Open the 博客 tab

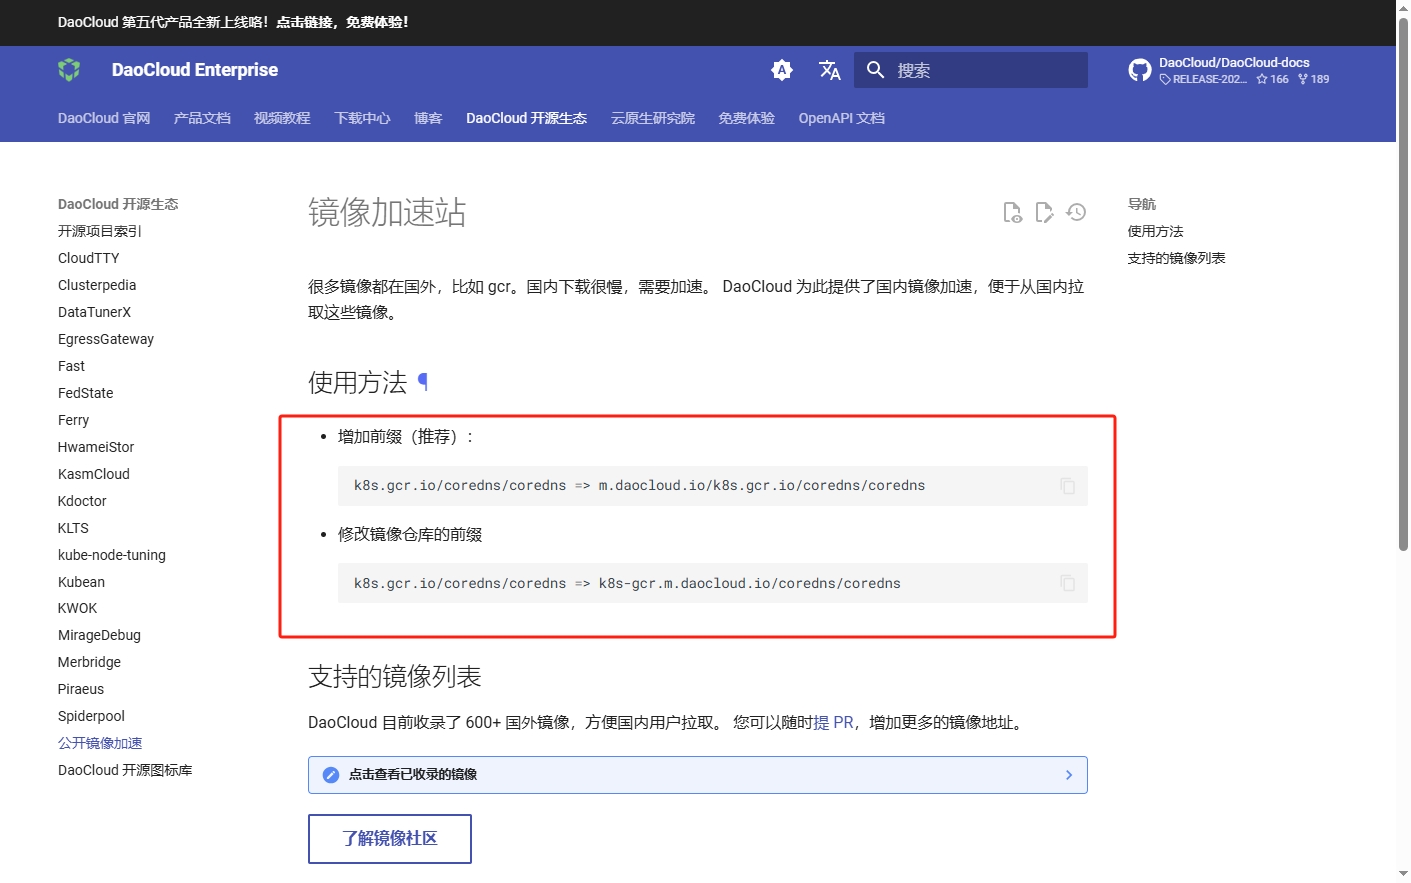[x=428, y=118]
